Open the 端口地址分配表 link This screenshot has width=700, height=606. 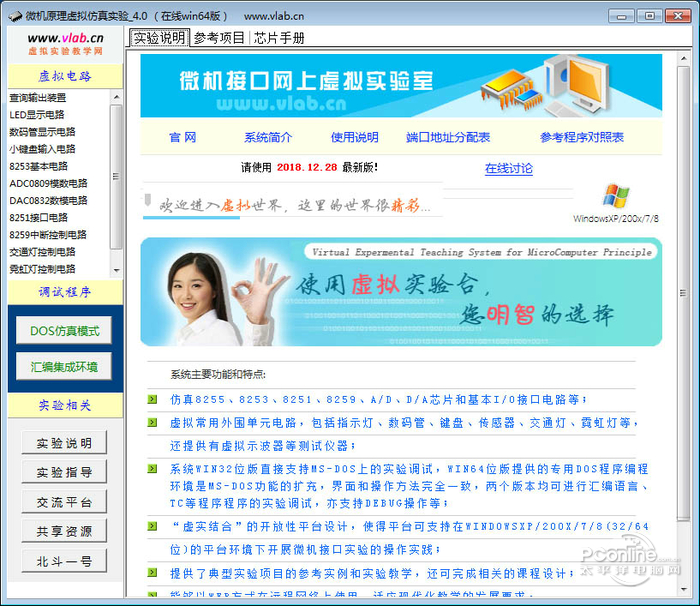click(448, 137)
